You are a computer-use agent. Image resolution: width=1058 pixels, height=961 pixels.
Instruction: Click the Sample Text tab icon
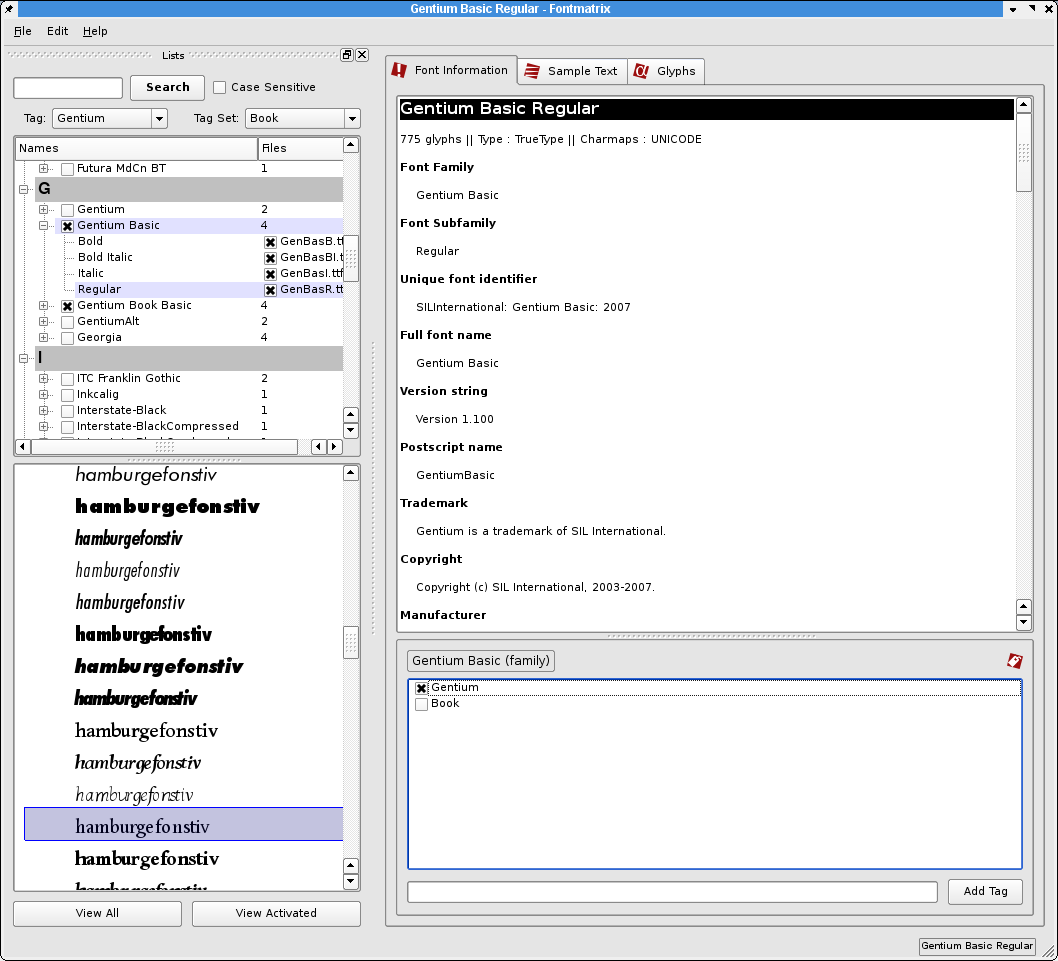(x=532, y=71)
